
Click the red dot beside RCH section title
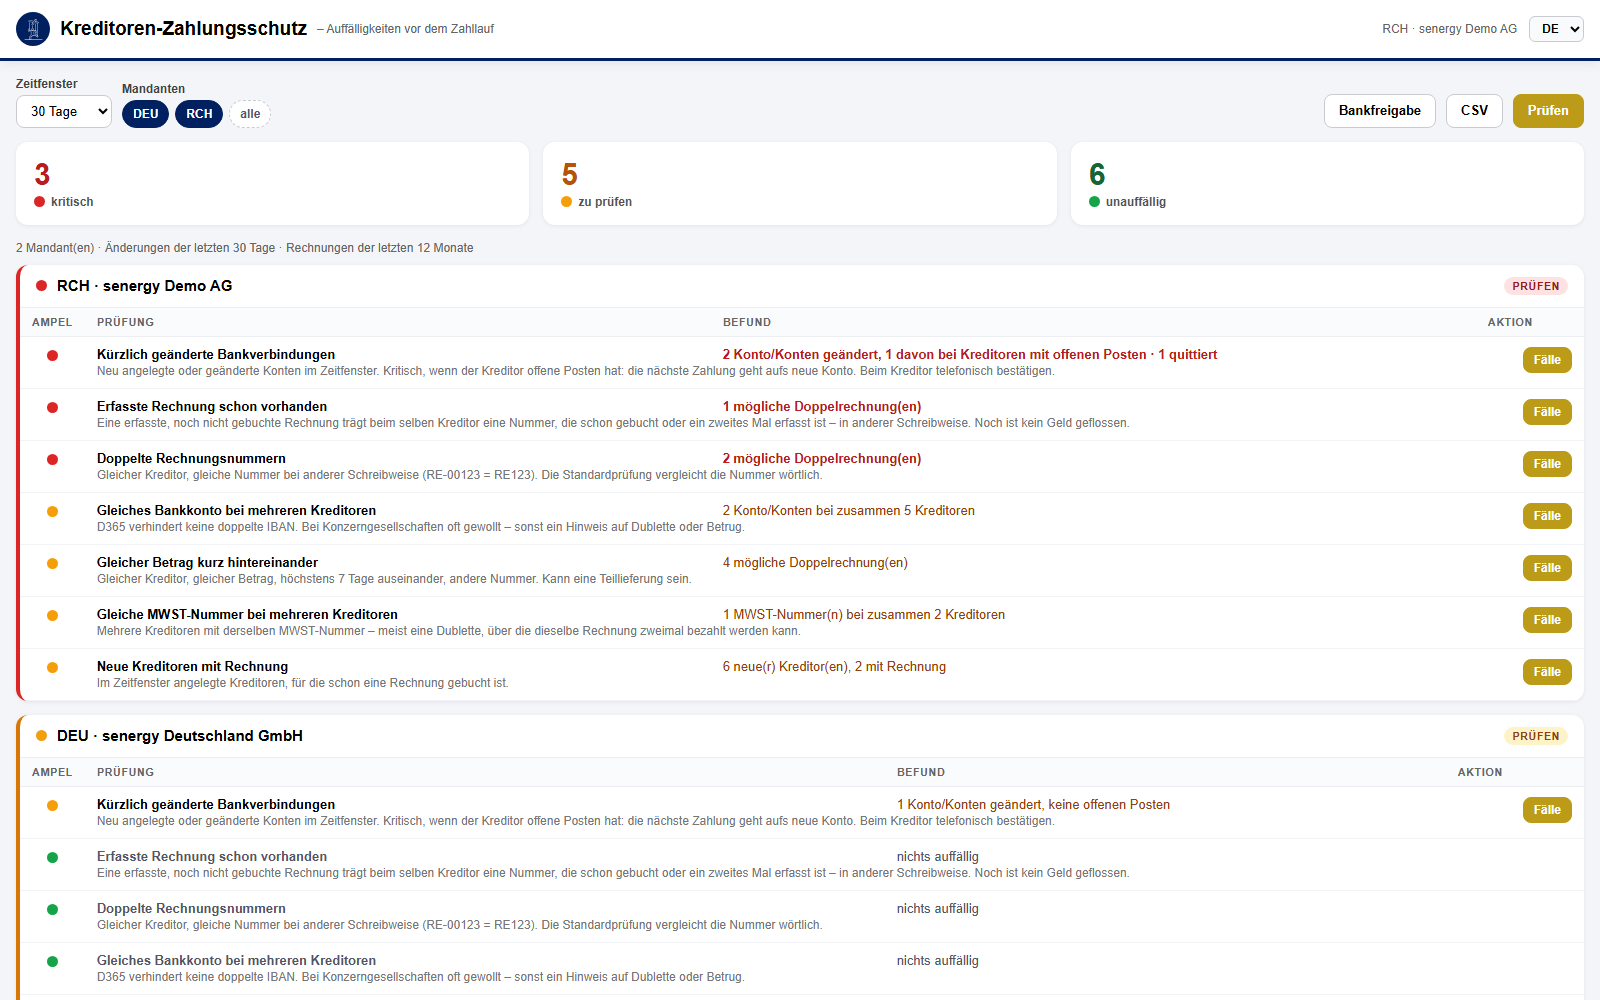click(x=41, y=286)
